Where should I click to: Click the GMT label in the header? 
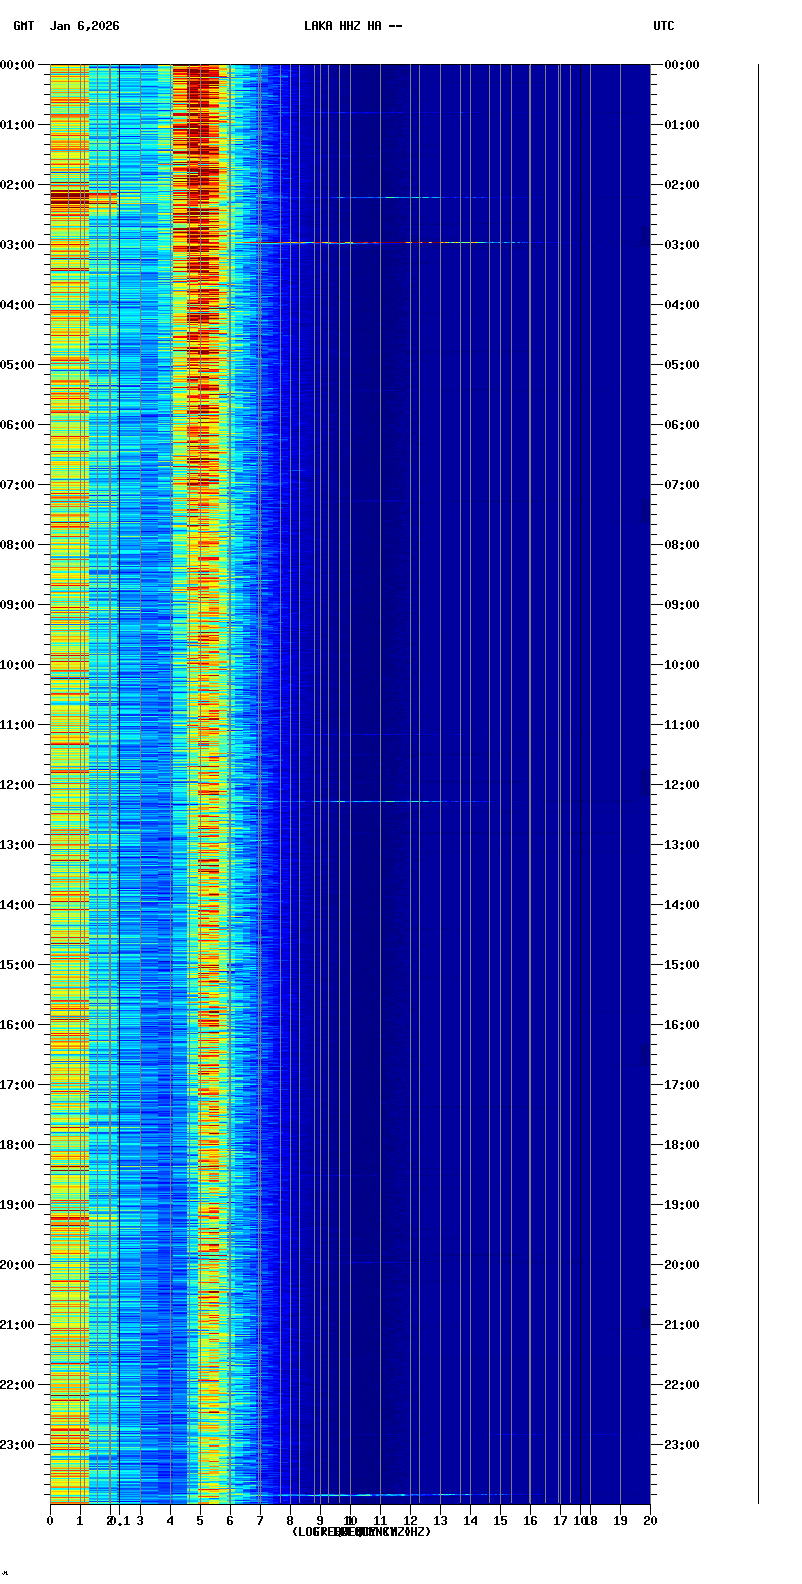[23, 26]
